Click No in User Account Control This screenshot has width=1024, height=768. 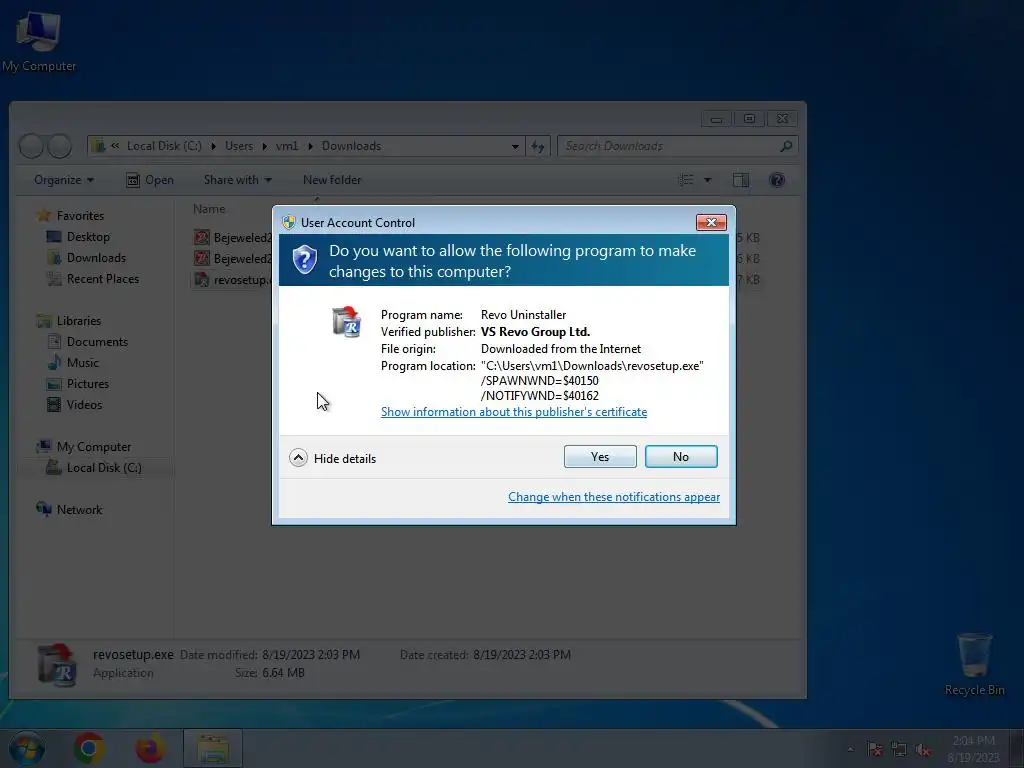(x=680, y=456)
